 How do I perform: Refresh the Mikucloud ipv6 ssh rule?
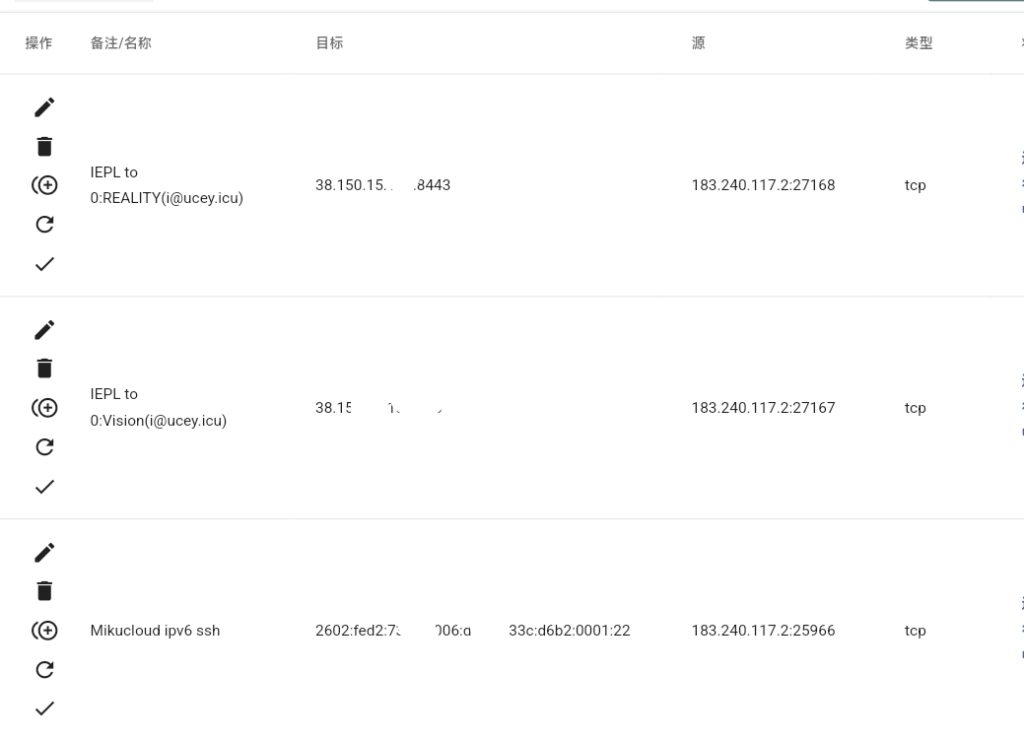pyautogui.click(x=44, y=670)
